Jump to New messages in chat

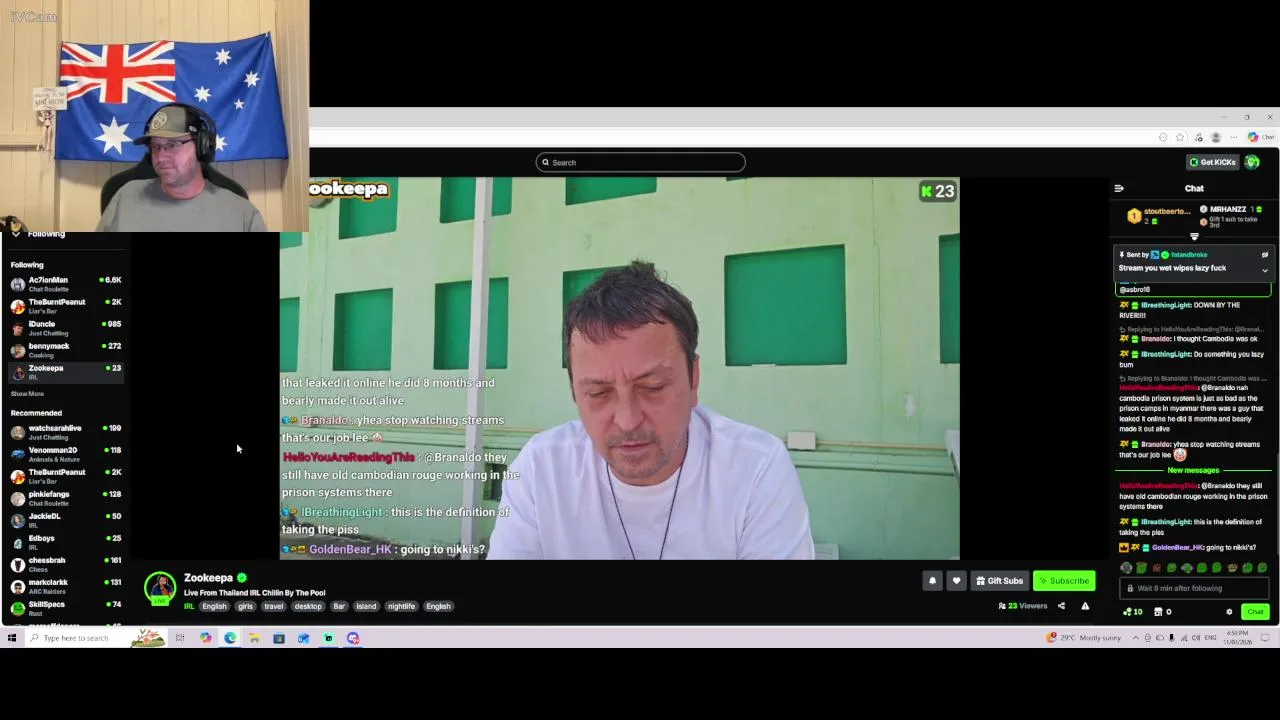point(1193,470)
